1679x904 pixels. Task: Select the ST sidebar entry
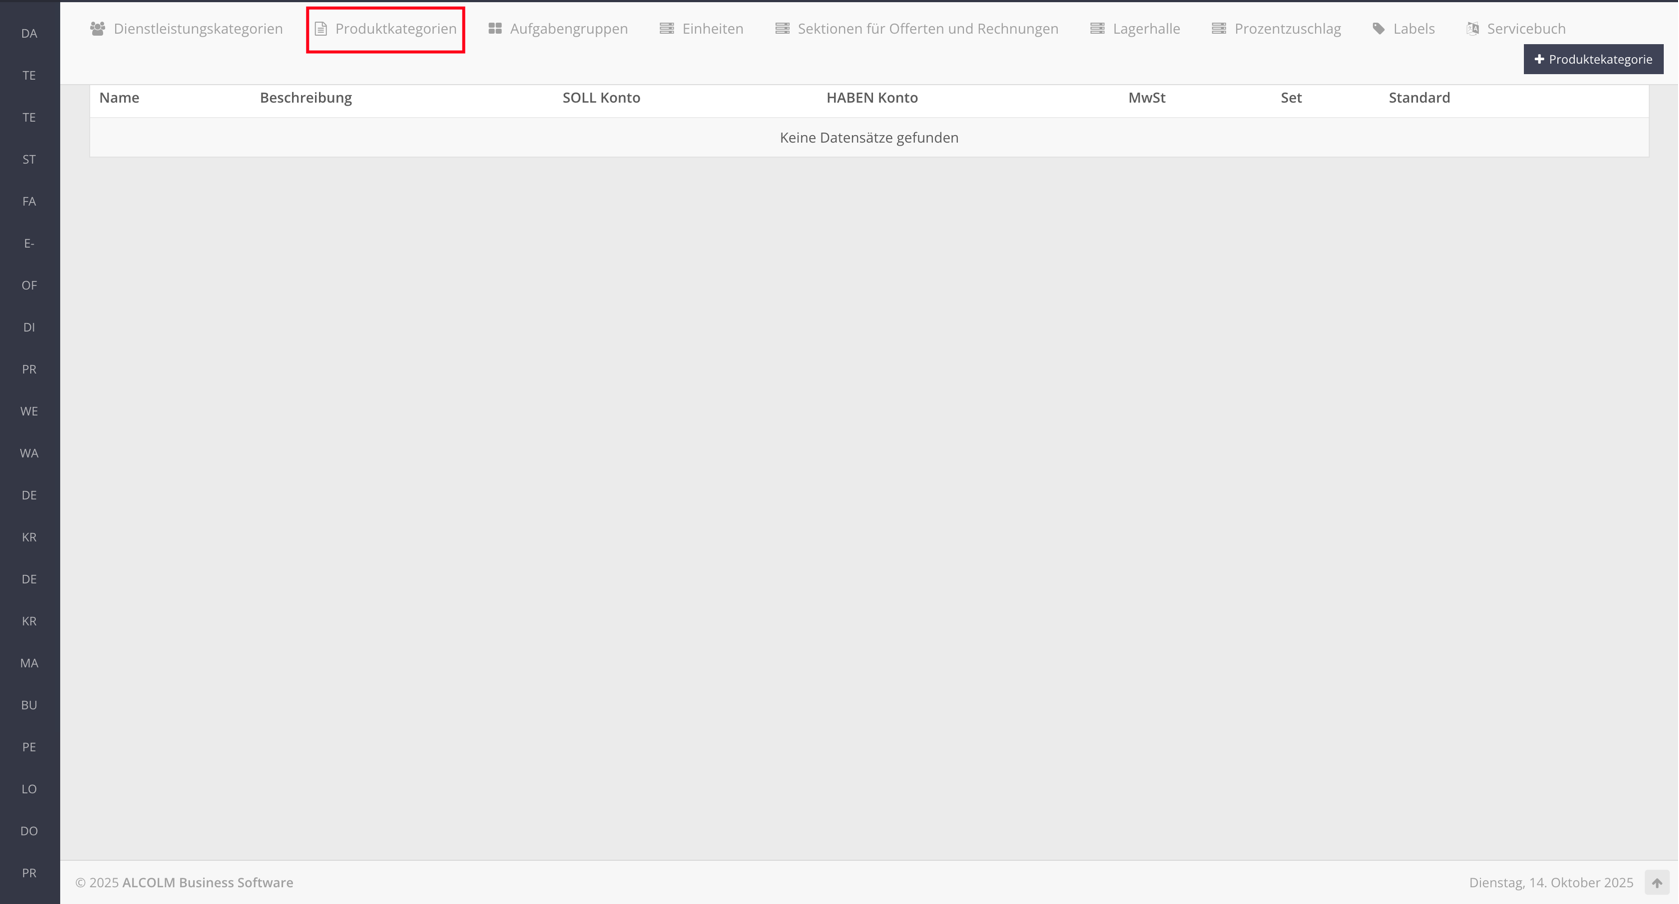pos(29,160)
